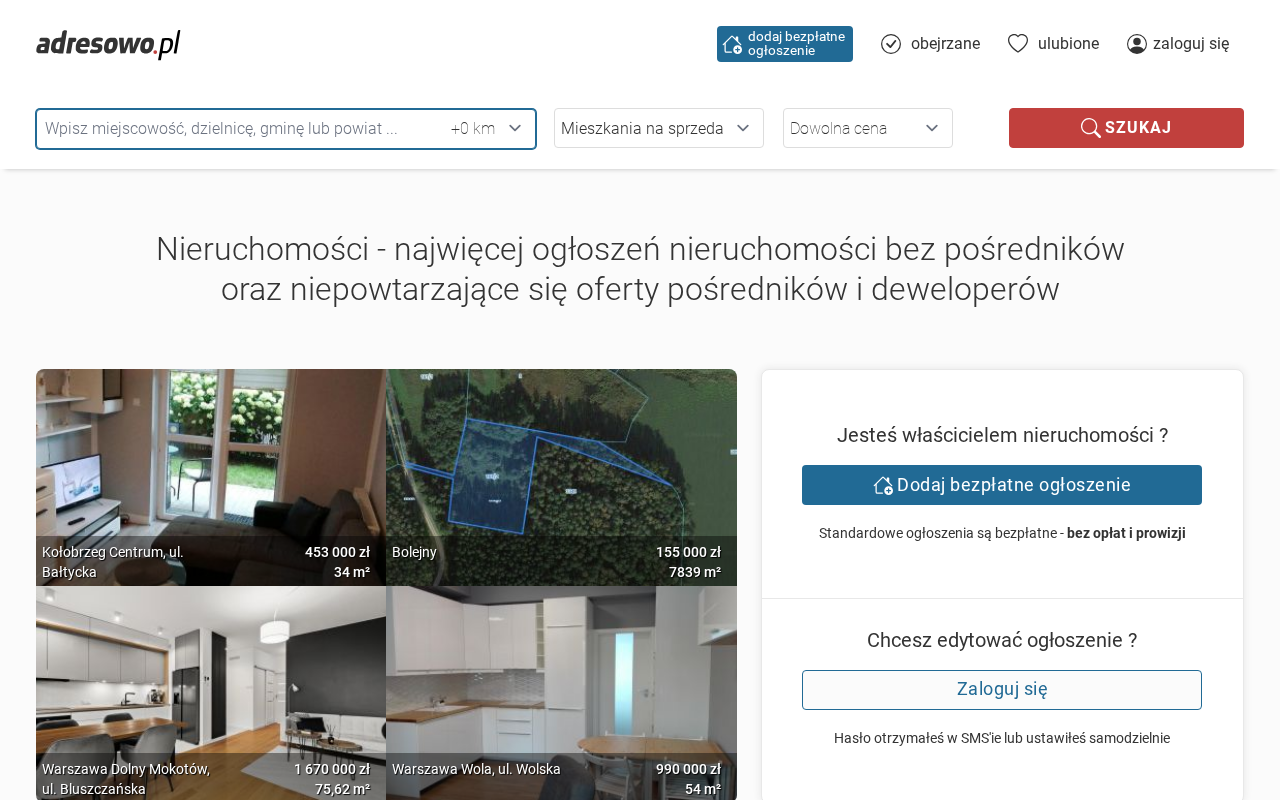Viewport: 1280px width, 800px height.
Task: Click the magnifier icon in the Szukaj button
Action: [x=1090, y=128]
